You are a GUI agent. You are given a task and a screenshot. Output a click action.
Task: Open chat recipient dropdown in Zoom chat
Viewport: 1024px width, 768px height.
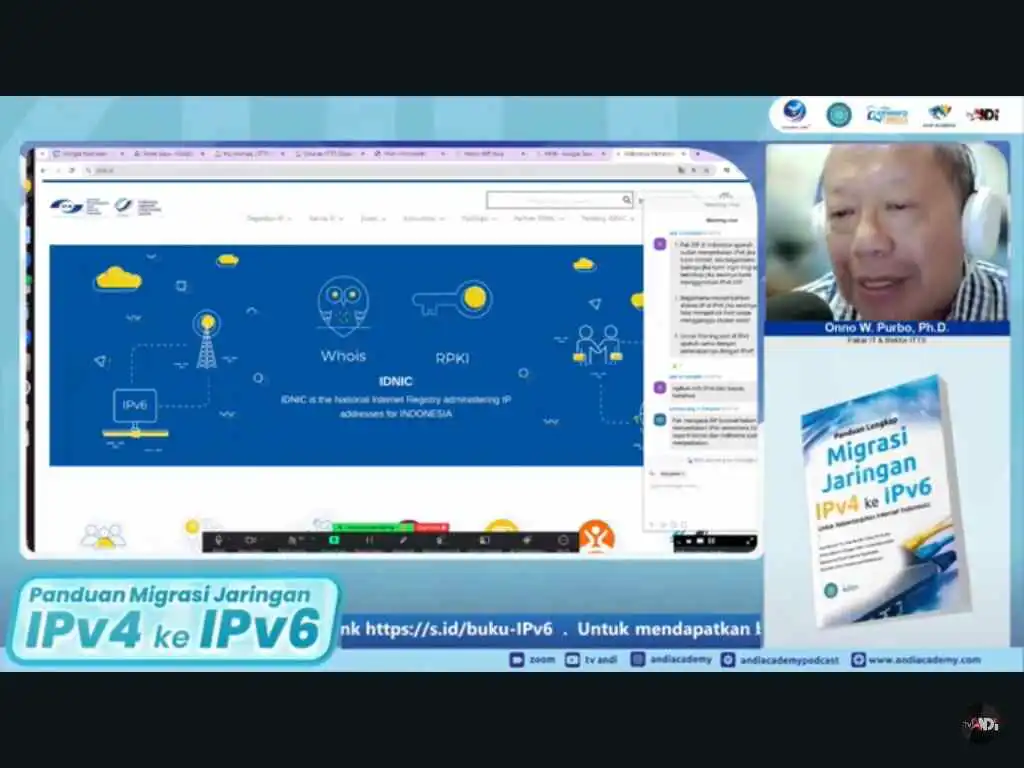click(x=672, y=473)
